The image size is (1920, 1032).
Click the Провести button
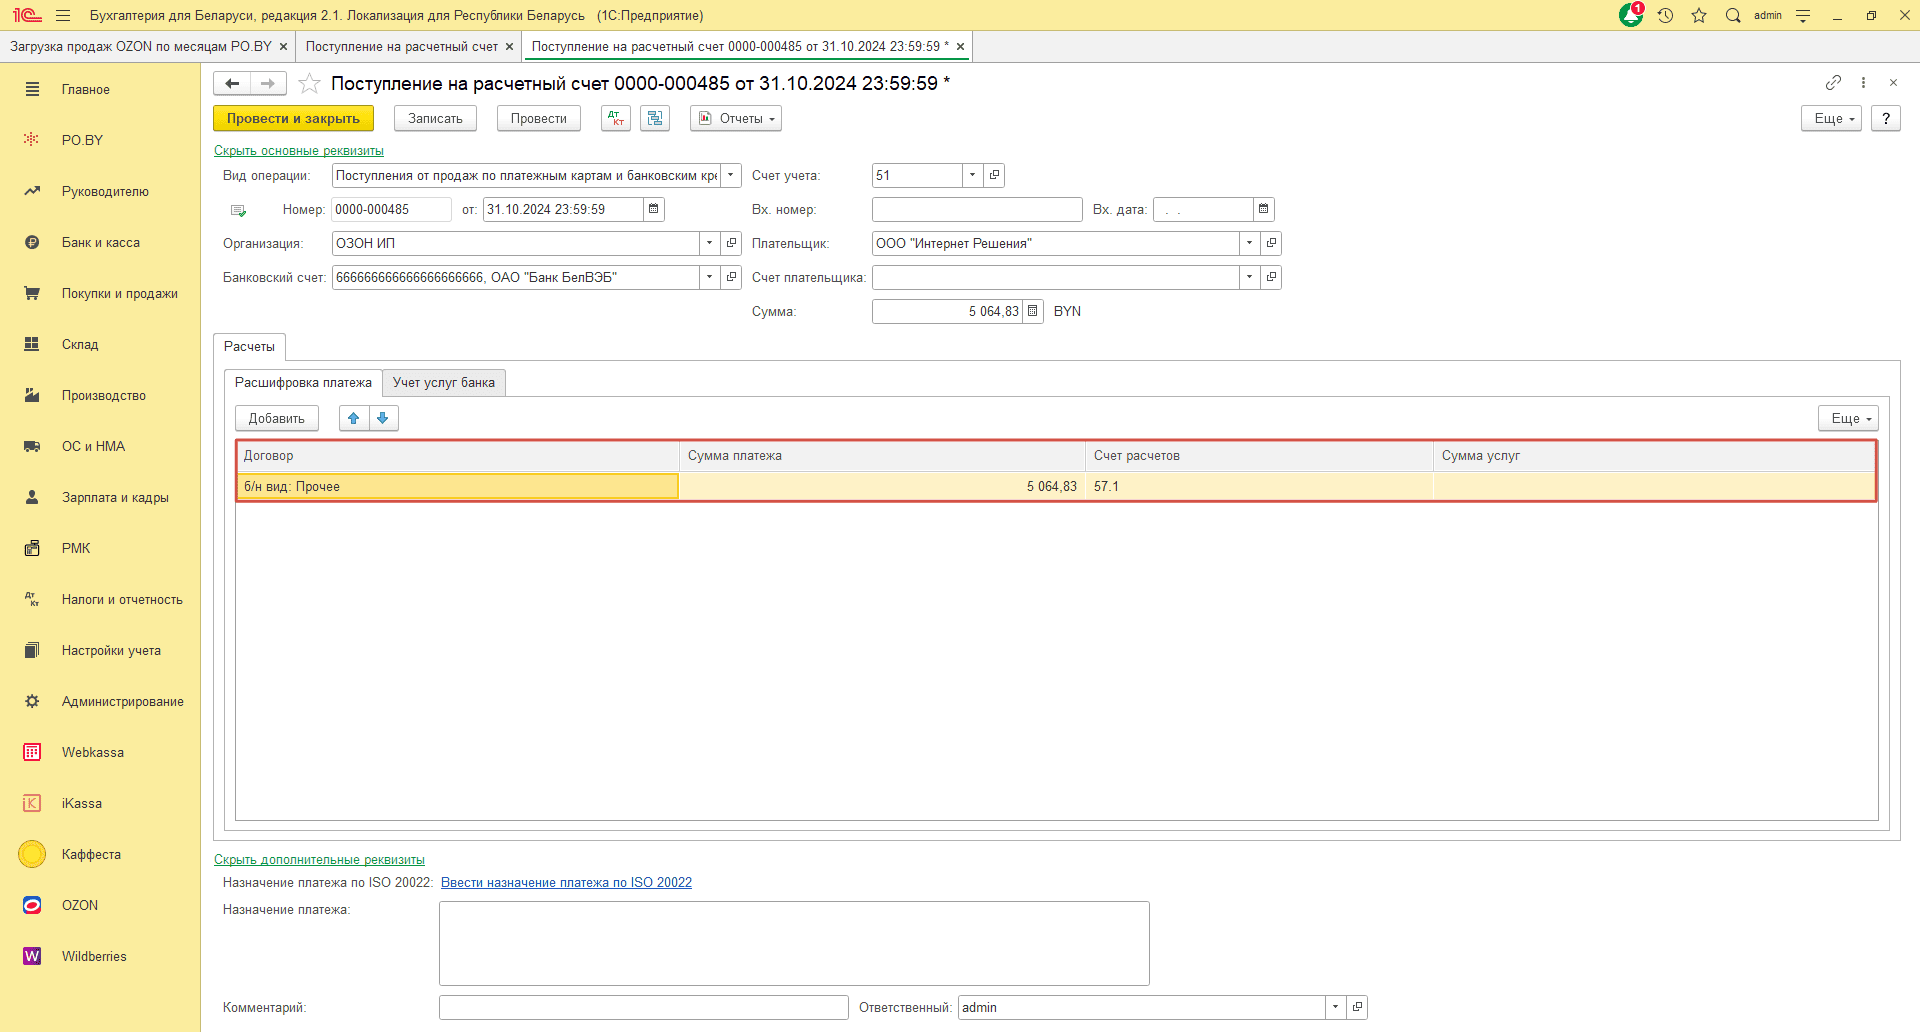pos(538,118)
